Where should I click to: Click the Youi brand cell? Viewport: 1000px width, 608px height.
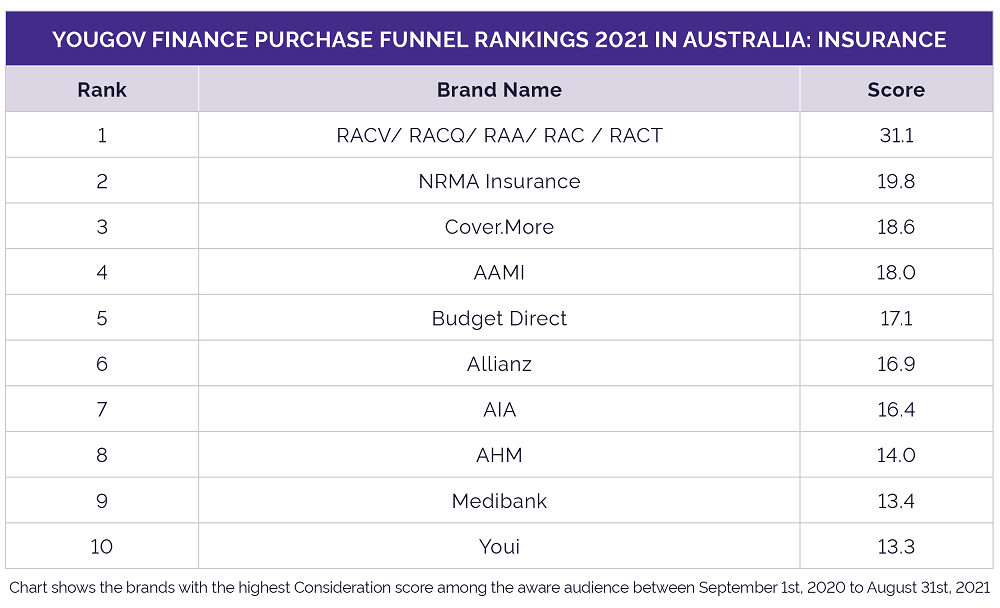(x=499, y=546)
